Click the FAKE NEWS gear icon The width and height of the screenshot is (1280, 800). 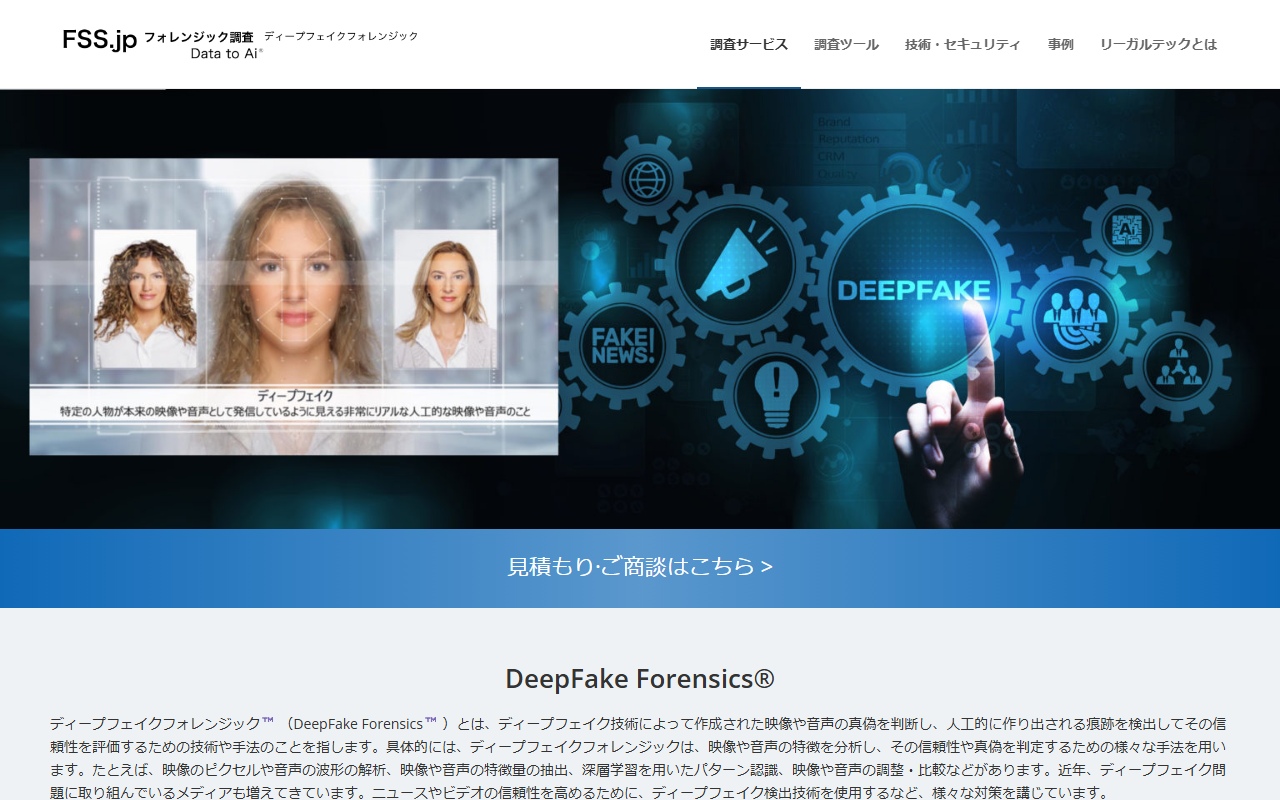623,346
